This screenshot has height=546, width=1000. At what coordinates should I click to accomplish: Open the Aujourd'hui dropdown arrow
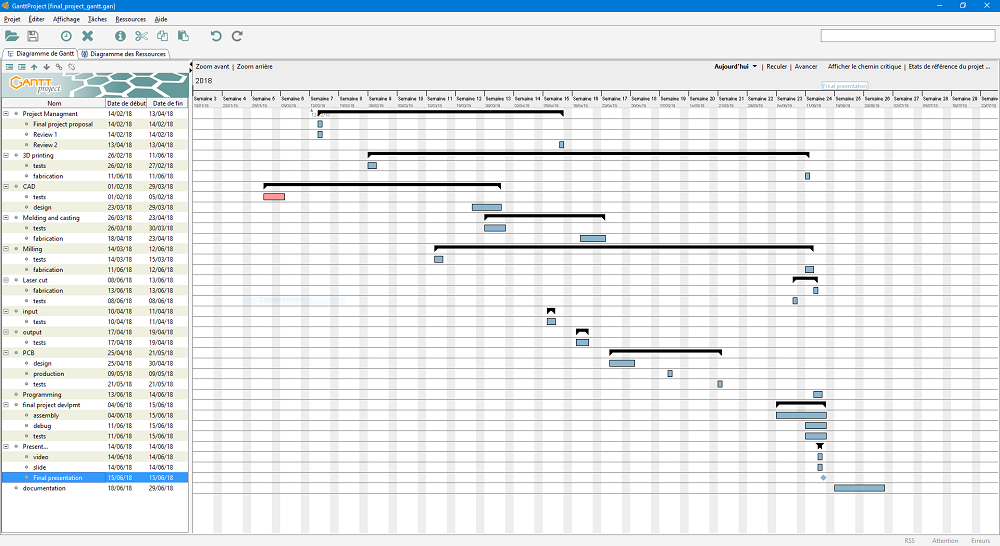click(x=754, y=66)
